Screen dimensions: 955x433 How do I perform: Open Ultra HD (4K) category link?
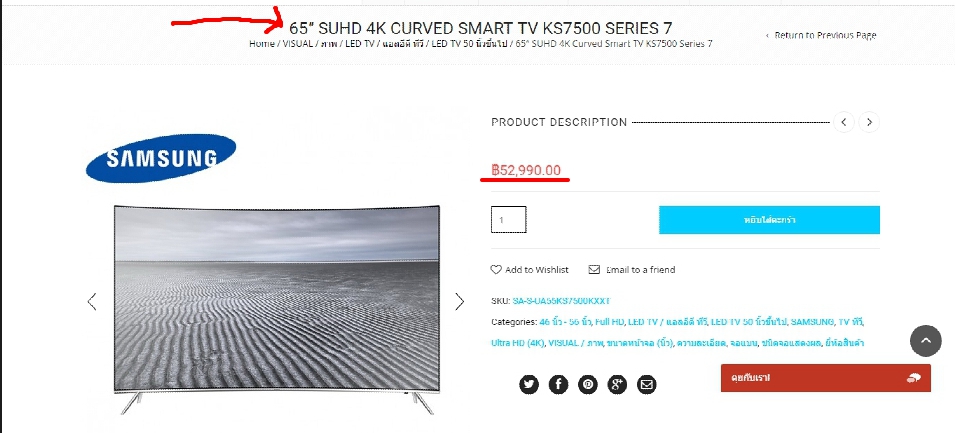pyautogui.click(x=517, y=343)
